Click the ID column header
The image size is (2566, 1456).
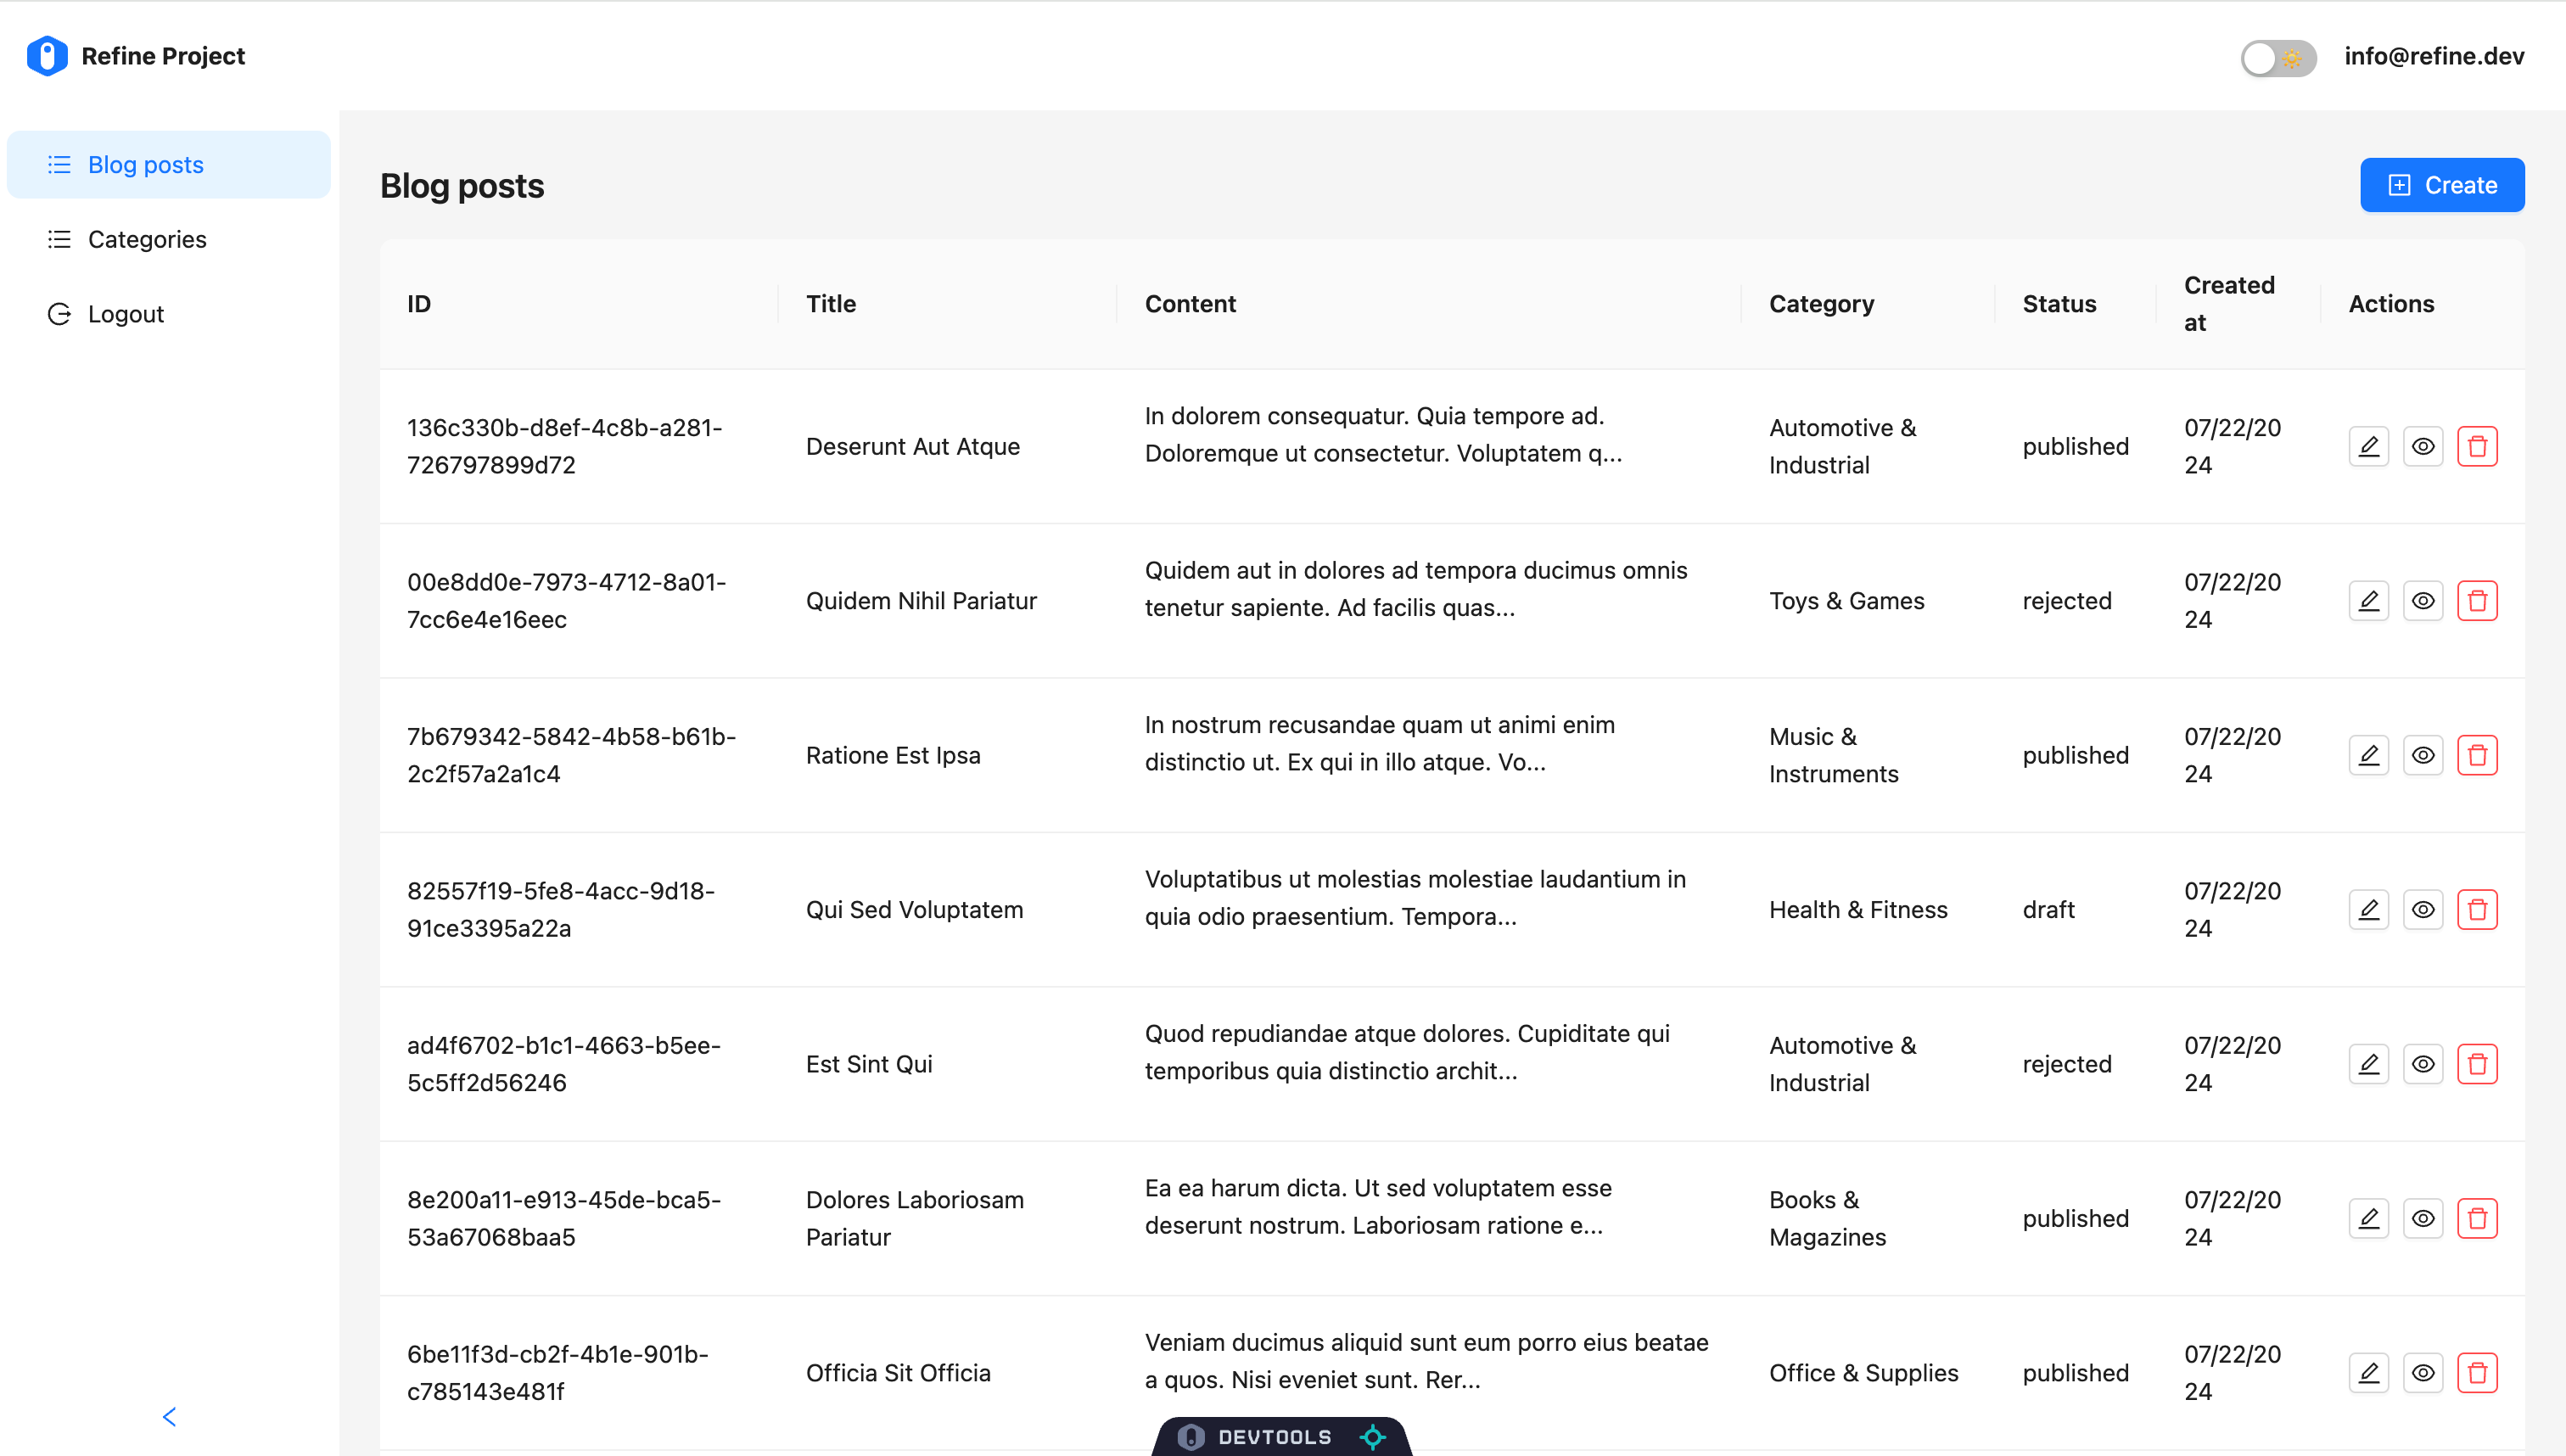click(578, 304)
